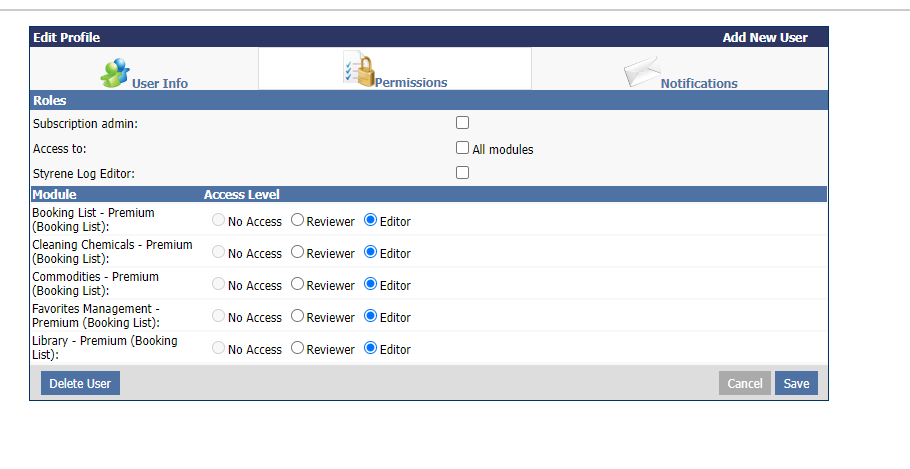Choose No Access for Library module

(218, 348)
